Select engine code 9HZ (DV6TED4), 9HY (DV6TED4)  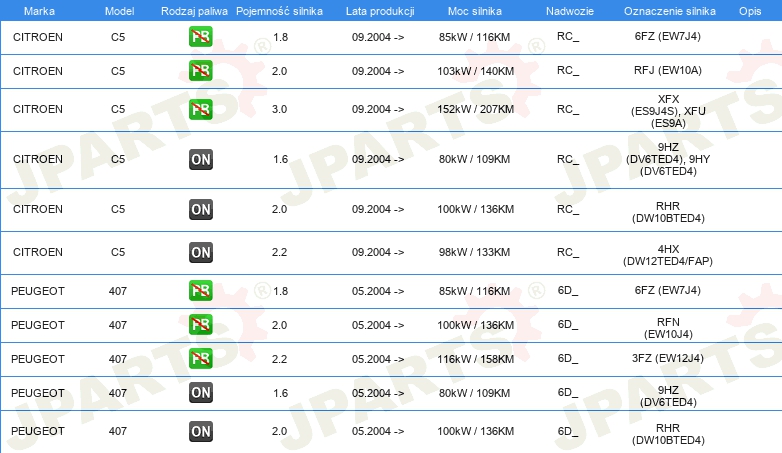(668, 159)
